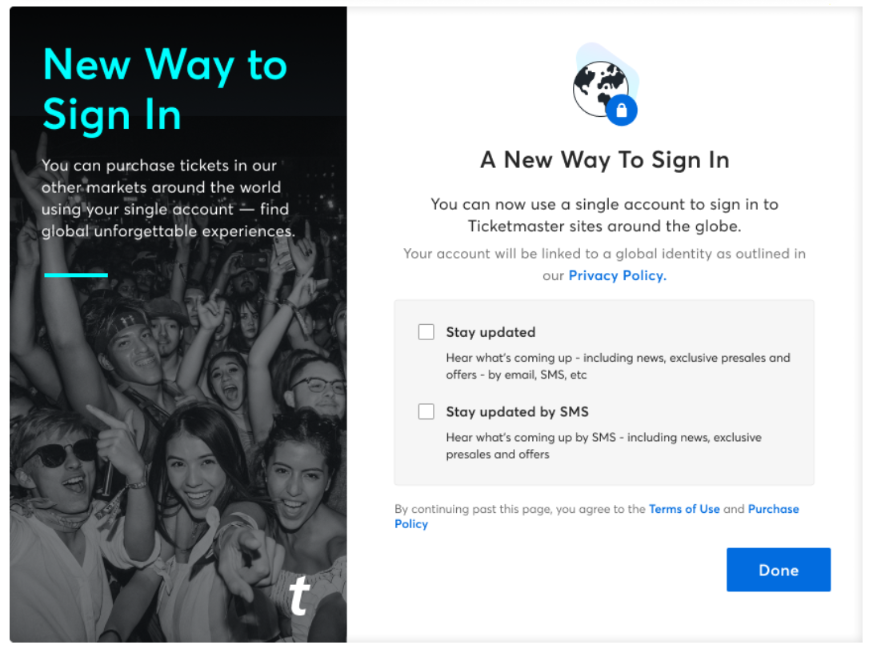The height and width of the screenshot is (651, 871).
Task: Click the crowd photo on left panel
Action: click(178, 444)
